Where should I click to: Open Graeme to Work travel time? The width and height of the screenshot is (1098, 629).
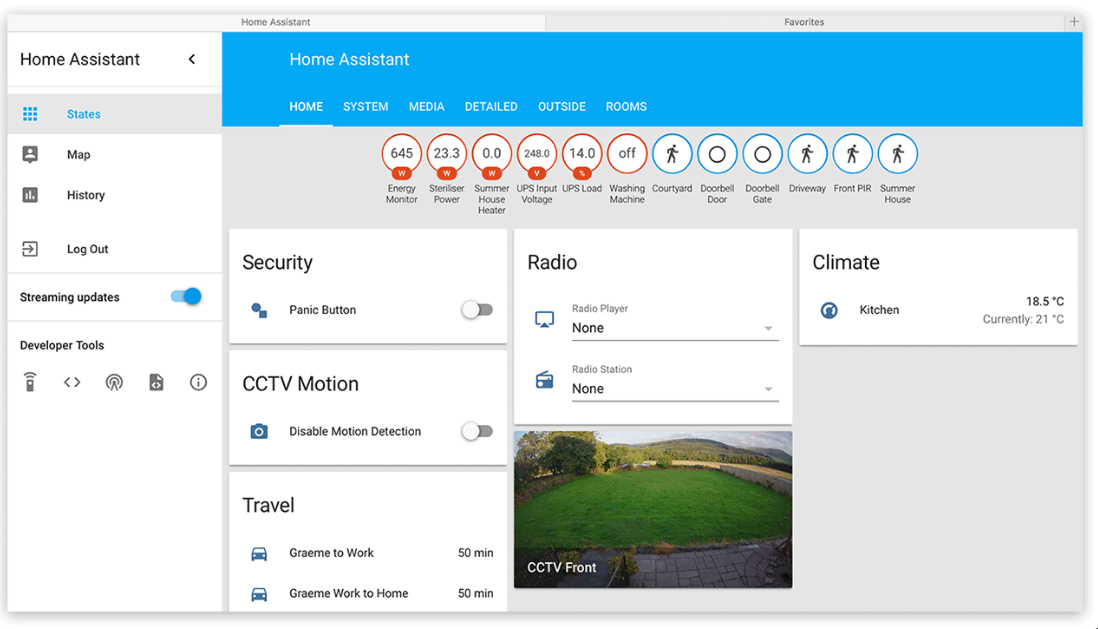click(368, 553)
